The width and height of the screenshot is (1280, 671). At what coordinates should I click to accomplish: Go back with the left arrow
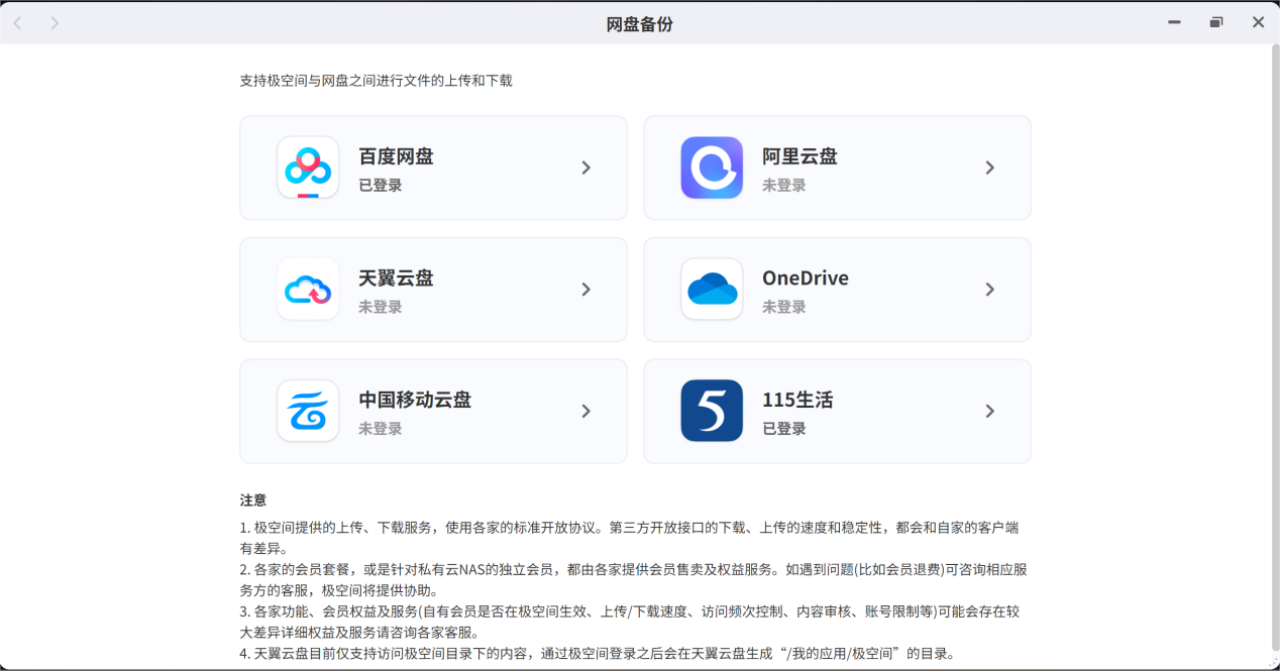(17, 22)
